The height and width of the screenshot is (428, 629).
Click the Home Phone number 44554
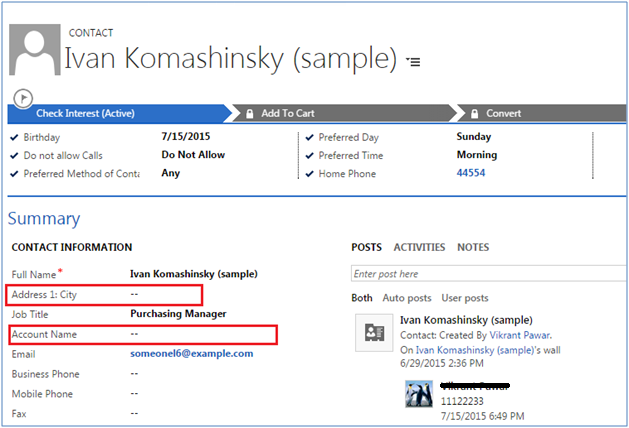click(x=471, y=173)
